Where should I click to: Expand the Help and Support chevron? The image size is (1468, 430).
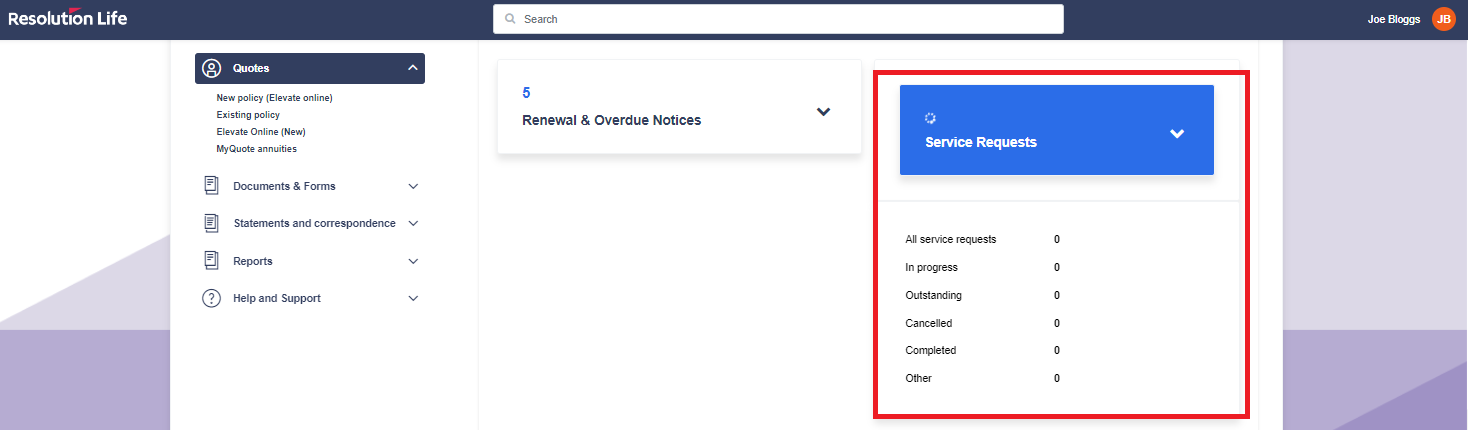click(413, 298)
